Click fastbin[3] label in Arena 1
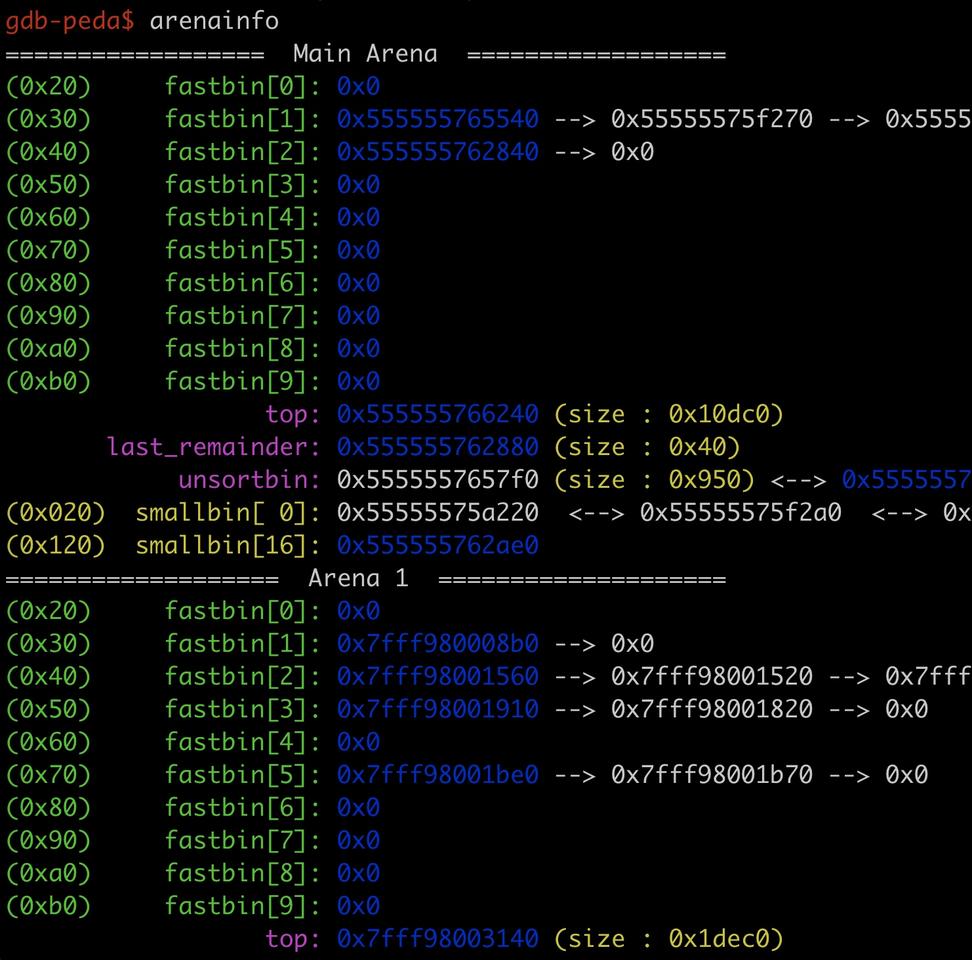Image resolution: width=972 pixels, height=960 pixels. 243,709
